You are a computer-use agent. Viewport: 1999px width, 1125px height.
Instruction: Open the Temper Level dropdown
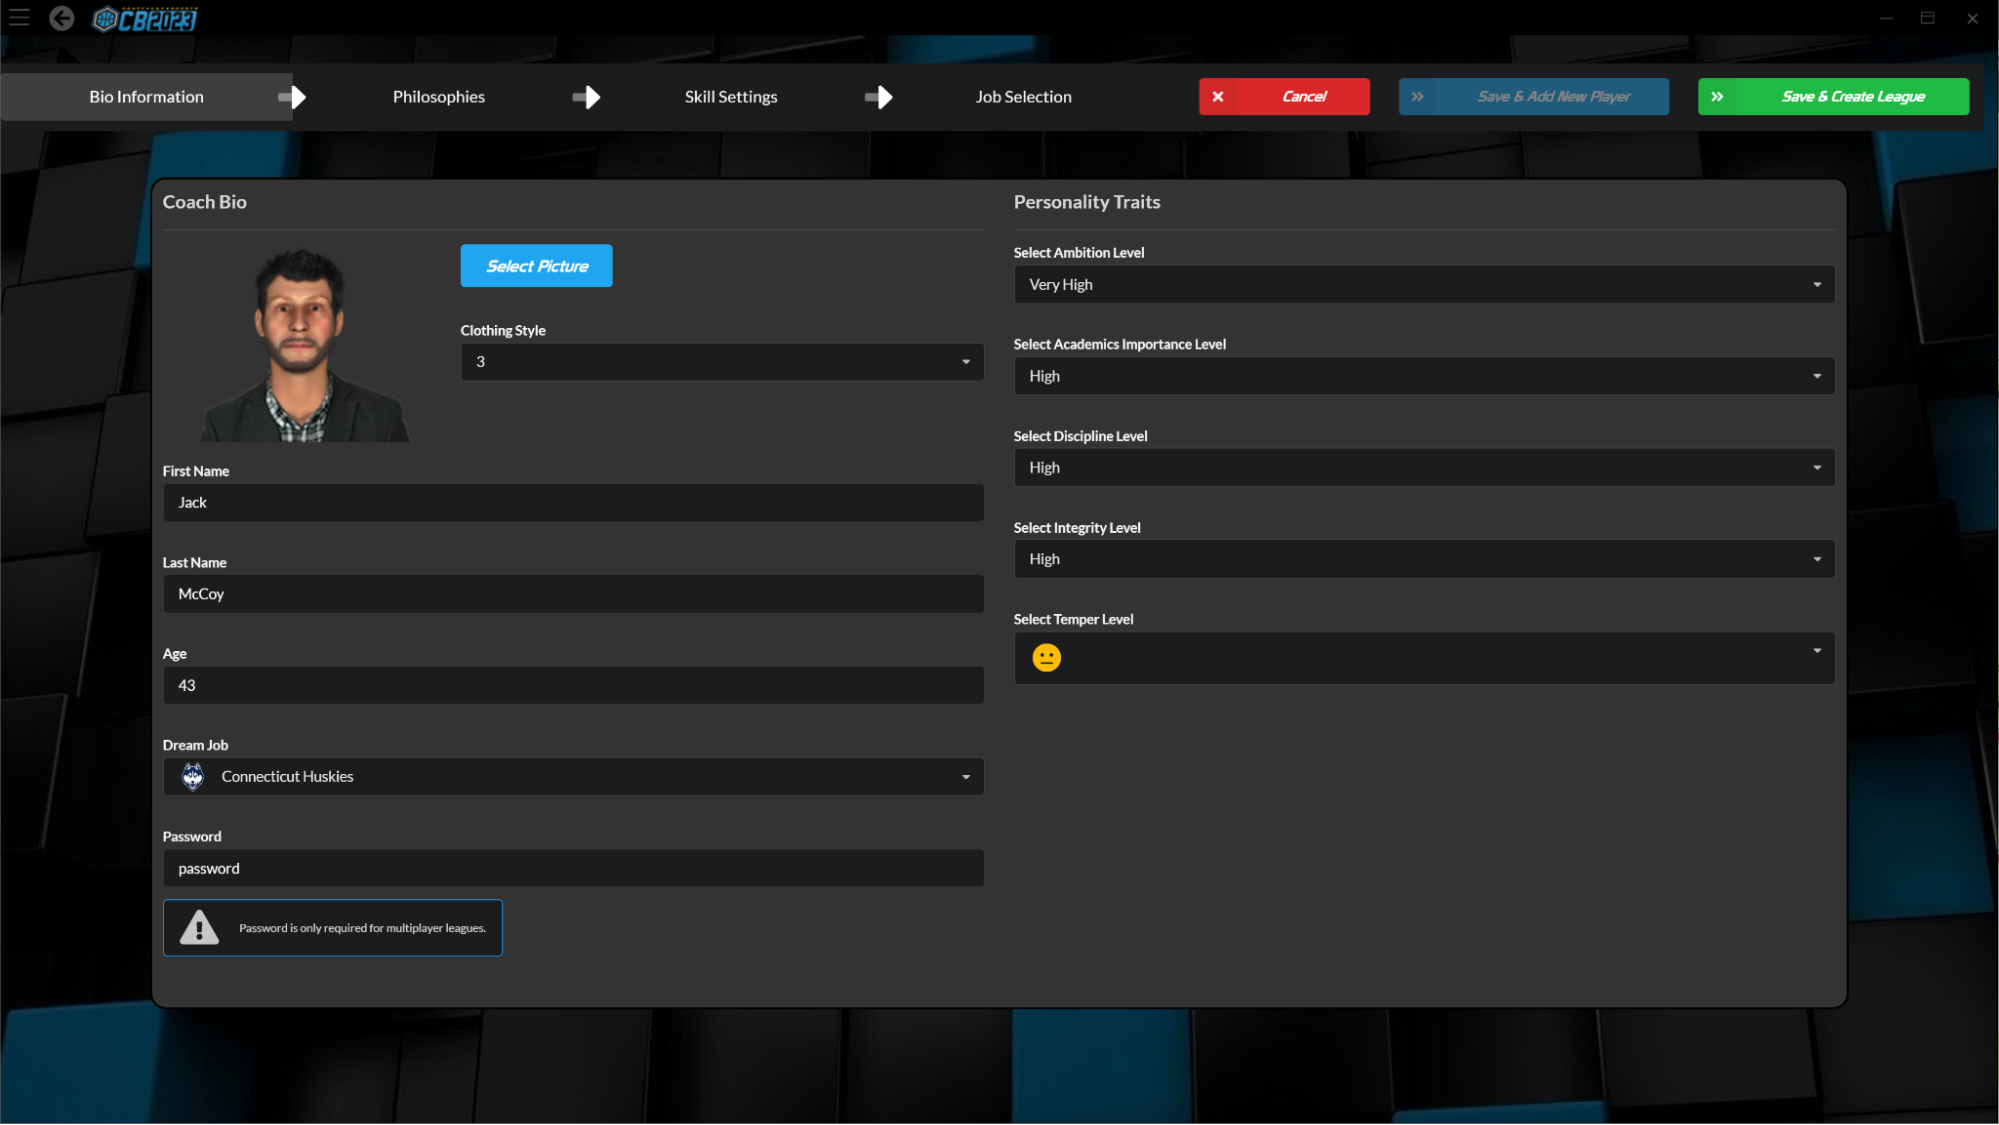pyautogui.click(x=1424, y=658)
